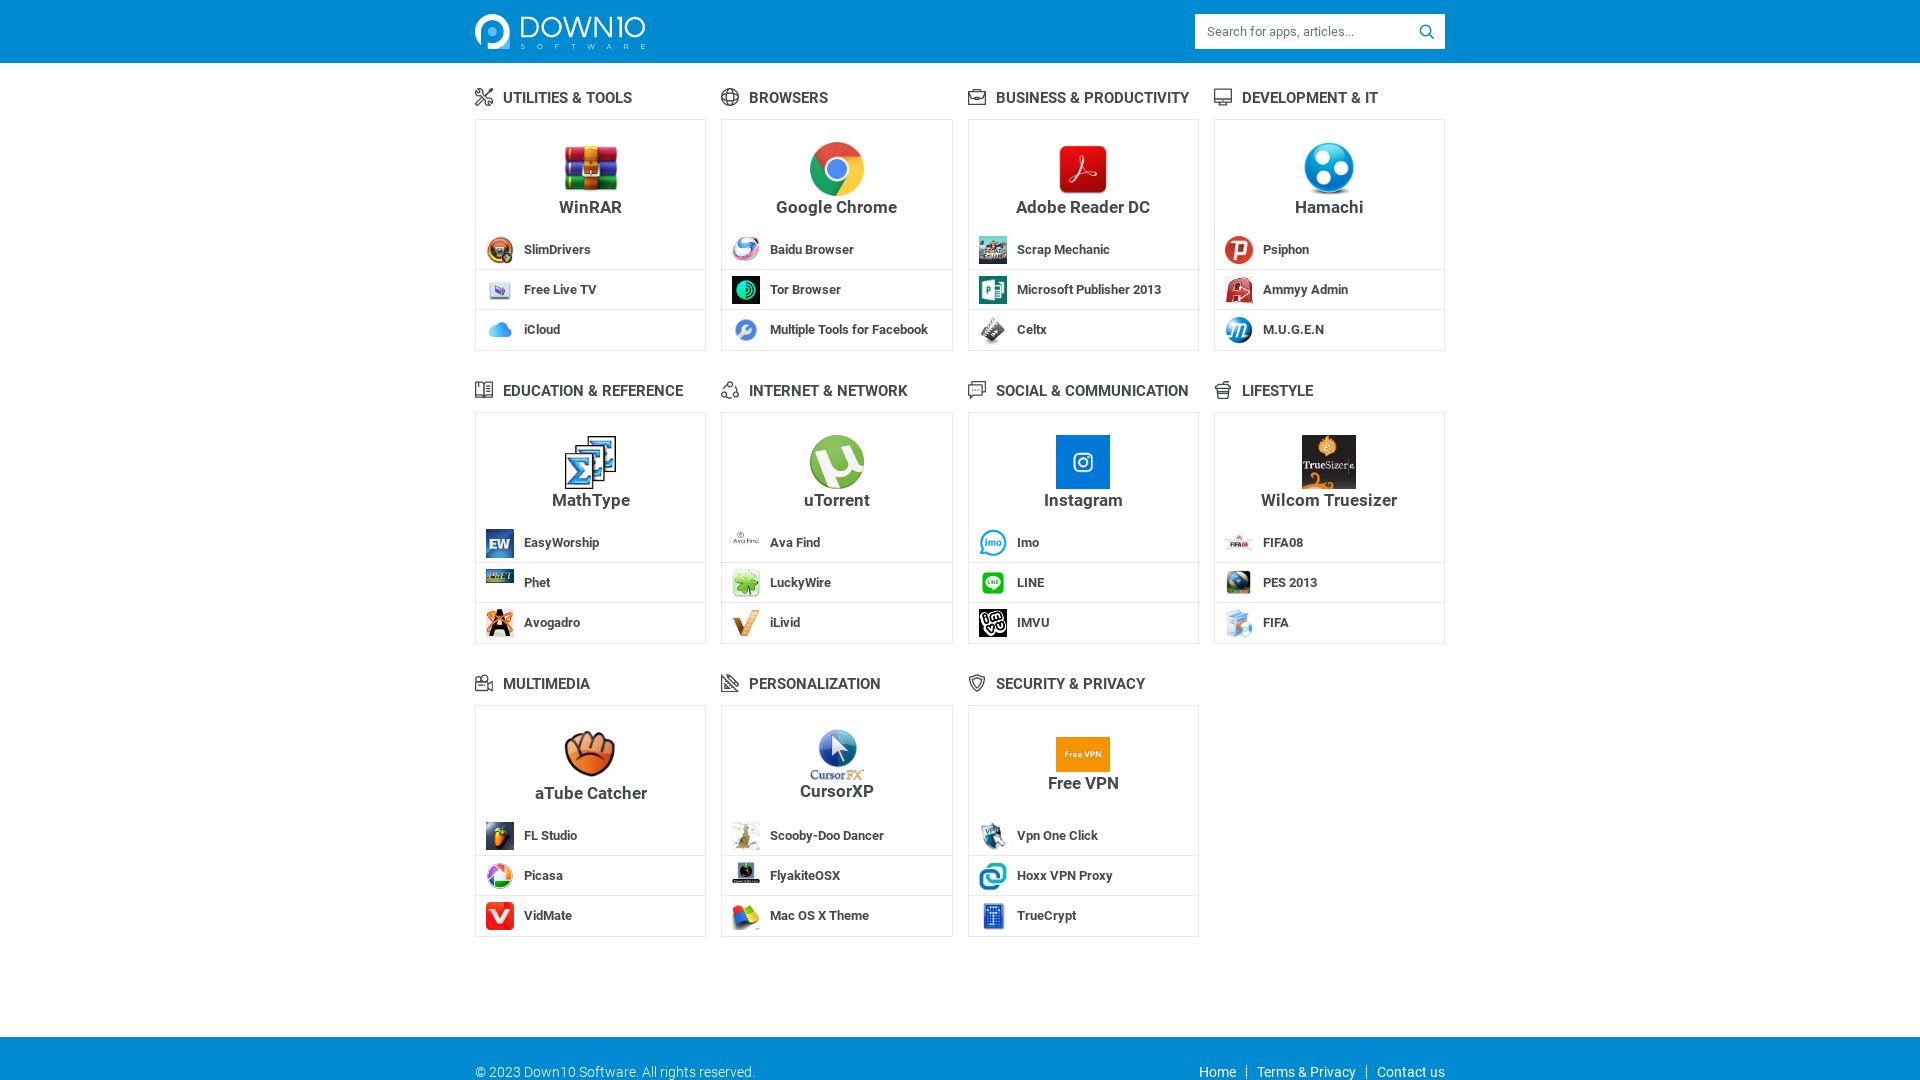Open the CursorFX icon
Screen dimensions: 1920x1080
pyautogui.click(x=837, y=754)
